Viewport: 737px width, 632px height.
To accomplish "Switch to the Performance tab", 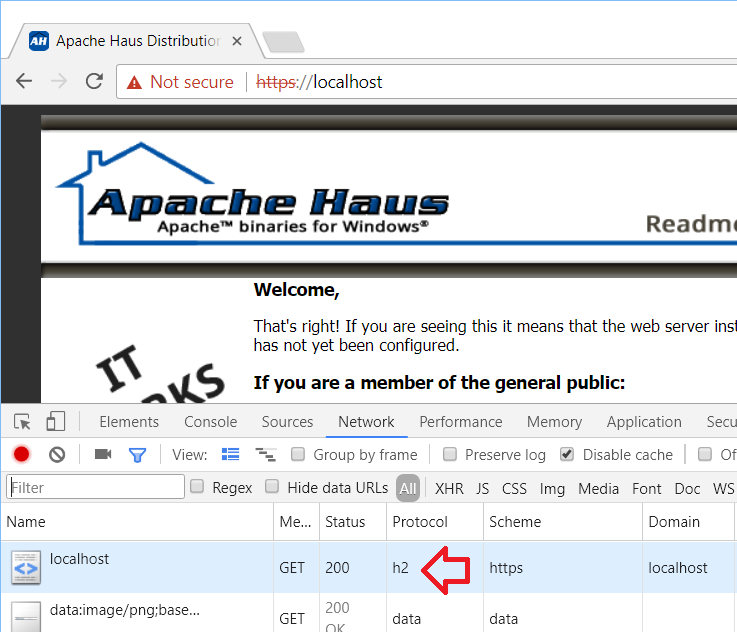I will click(460, 422).
